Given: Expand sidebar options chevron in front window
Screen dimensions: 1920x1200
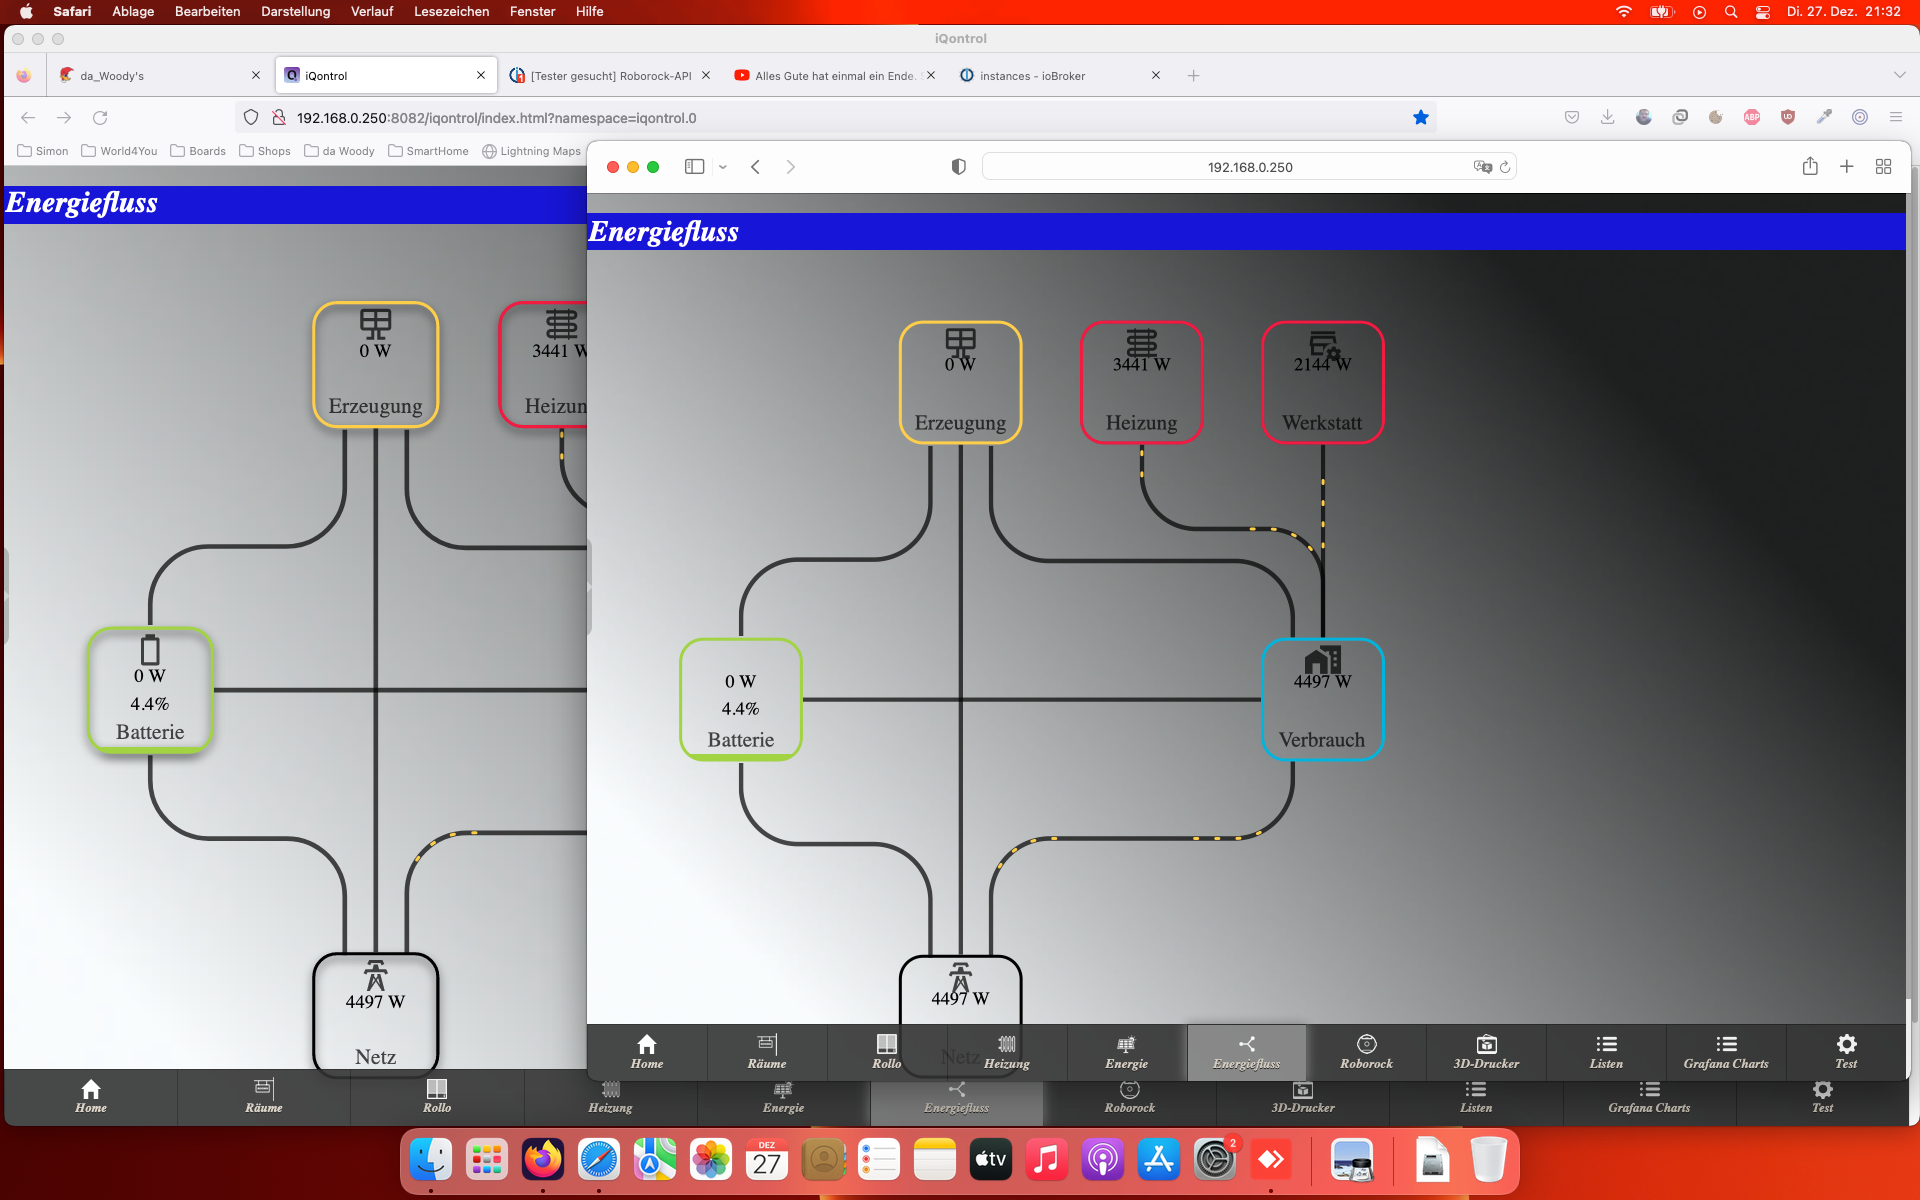Looking at the screenshot, I should click(722, 167).
